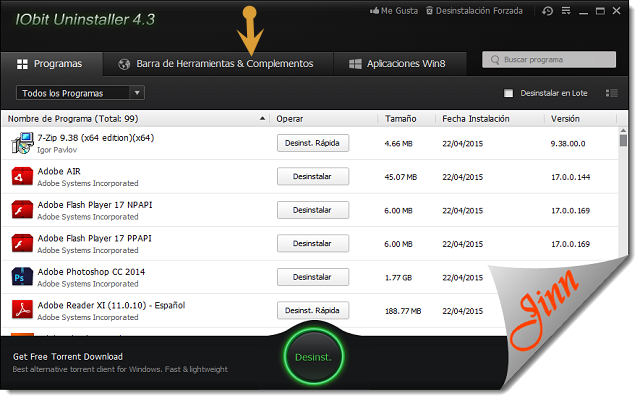Viewport: 640px width, 400px height.
Task: Sort by the Fecha Instalación column header
Action: (x=476, y=119)
